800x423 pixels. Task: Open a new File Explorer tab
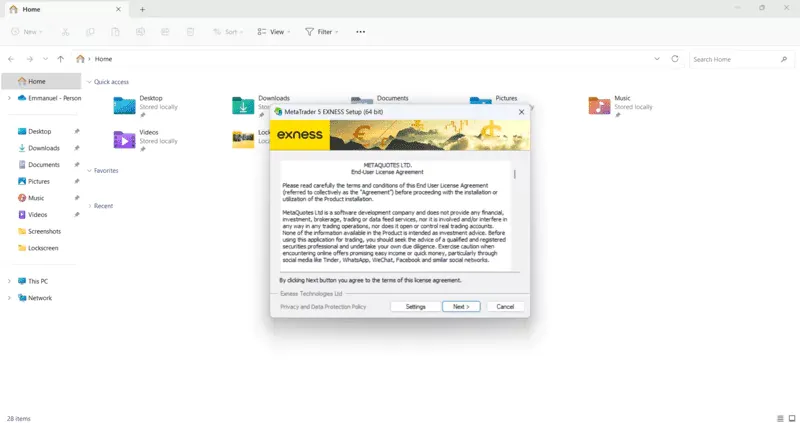pyautogui.click(x=142, y=9)
